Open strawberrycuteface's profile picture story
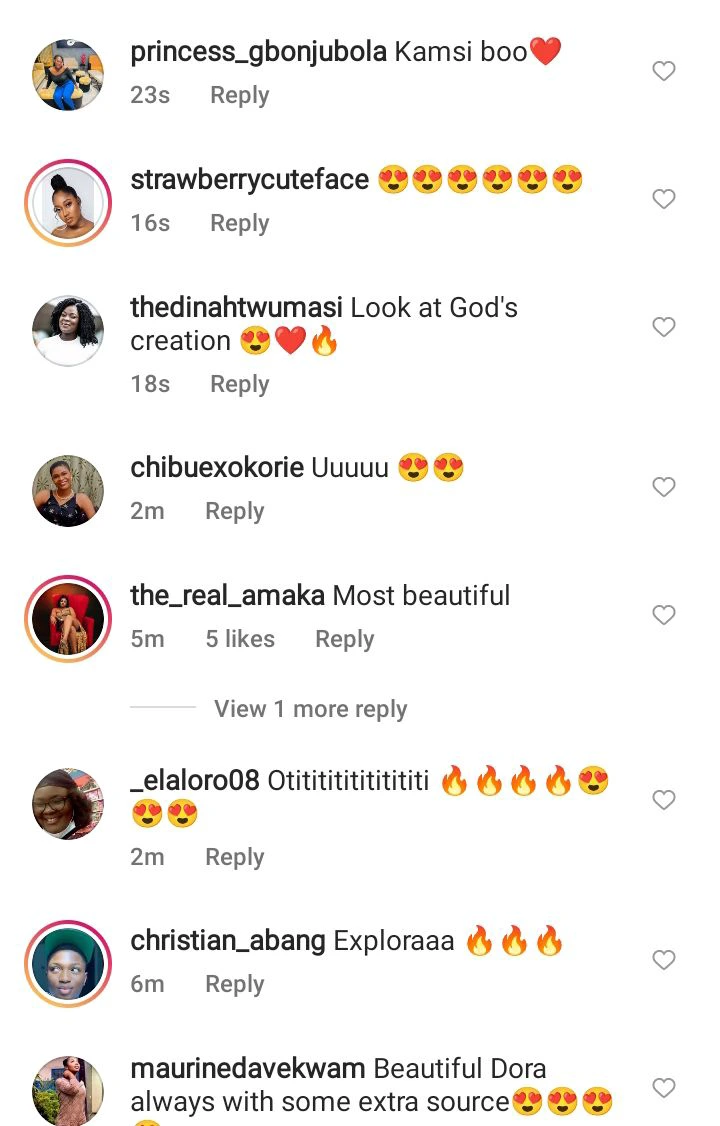The image size is (720, 1126). coord(68,203)
